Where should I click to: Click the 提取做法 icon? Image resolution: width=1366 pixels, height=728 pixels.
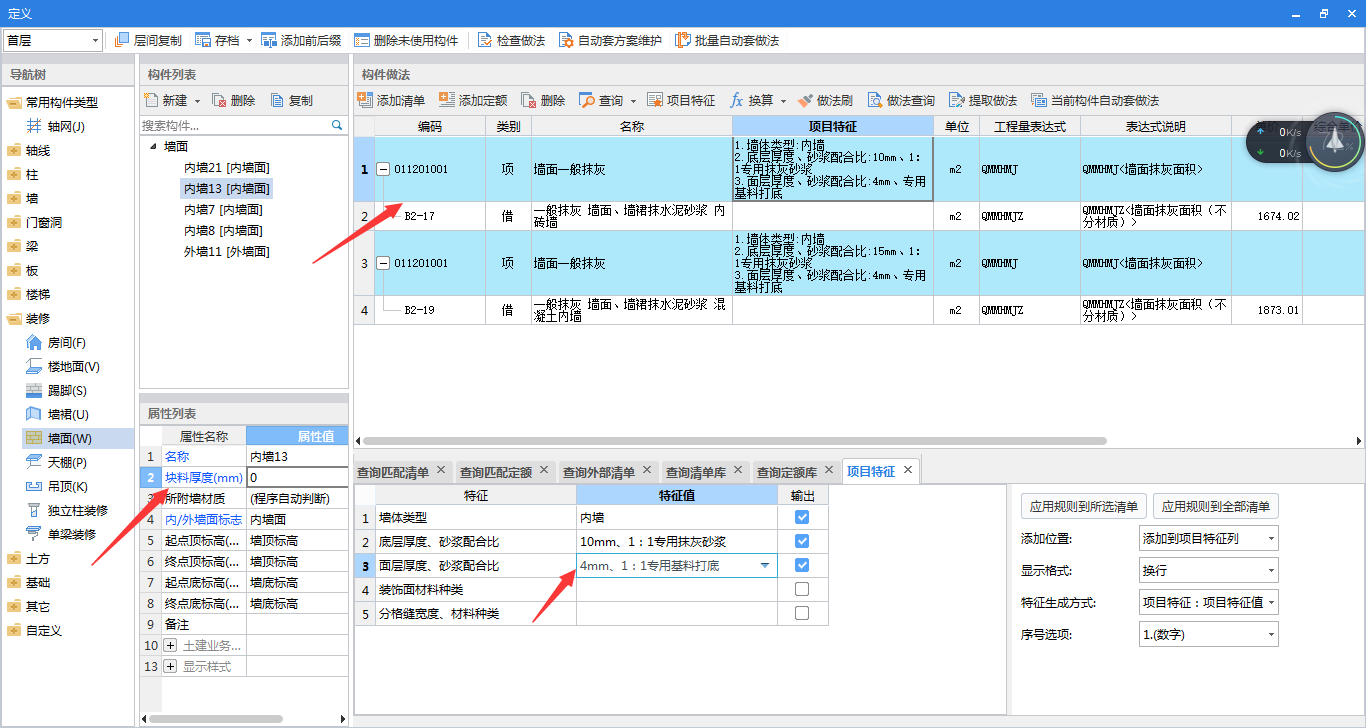(957, 100)
